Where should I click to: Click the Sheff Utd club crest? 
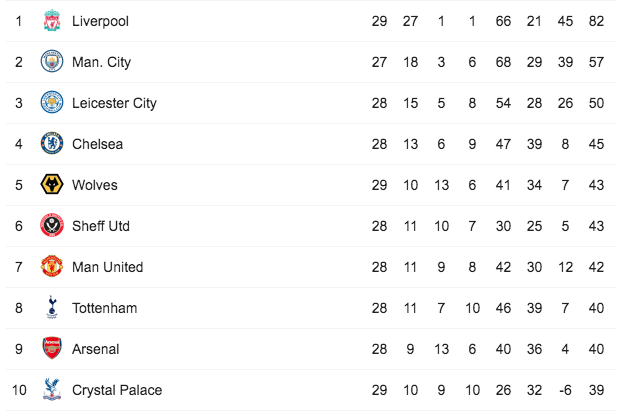click(52, 225)
